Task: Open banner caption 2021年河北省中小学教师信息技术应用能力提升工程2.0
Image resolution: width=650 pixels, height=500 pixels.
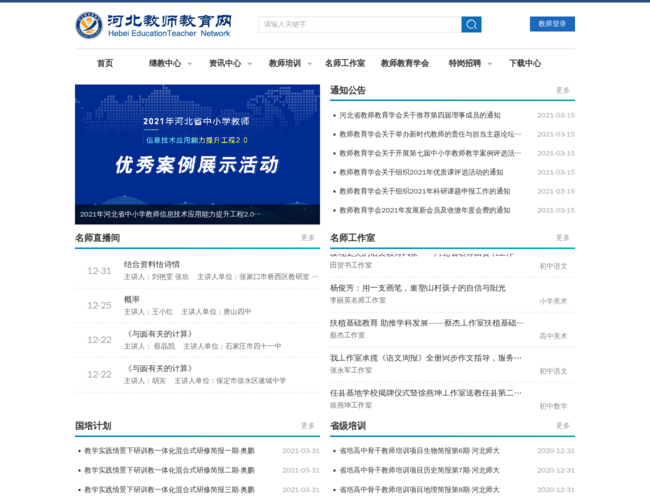Action: (170, 214)
